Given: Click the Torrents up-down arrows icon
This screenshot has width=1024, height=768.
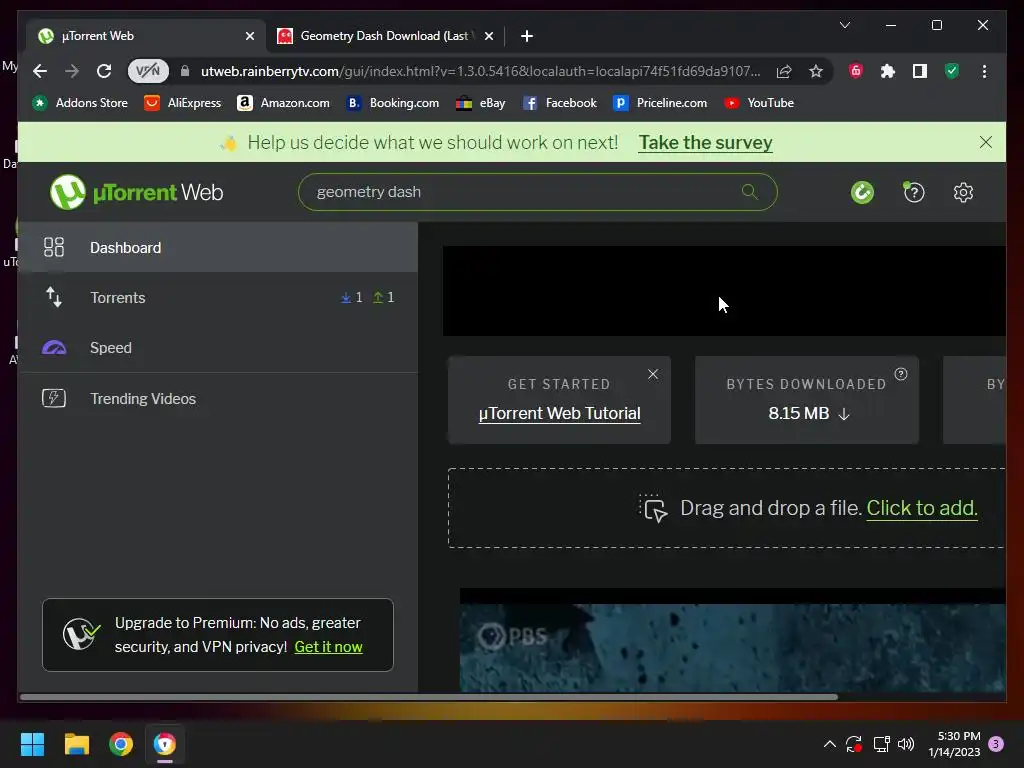Looking at the screenshot, I should (54, 297).
